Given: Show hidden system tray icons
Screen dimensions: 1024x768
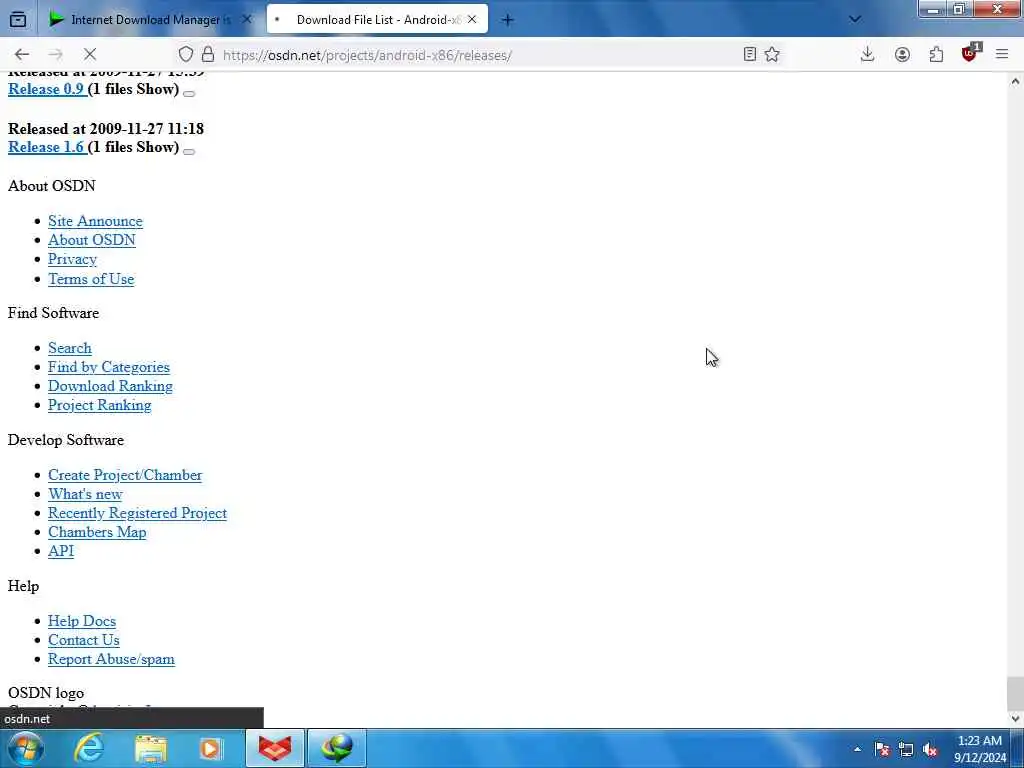Looking at the screenshot, I should click(x=857, y=749).
